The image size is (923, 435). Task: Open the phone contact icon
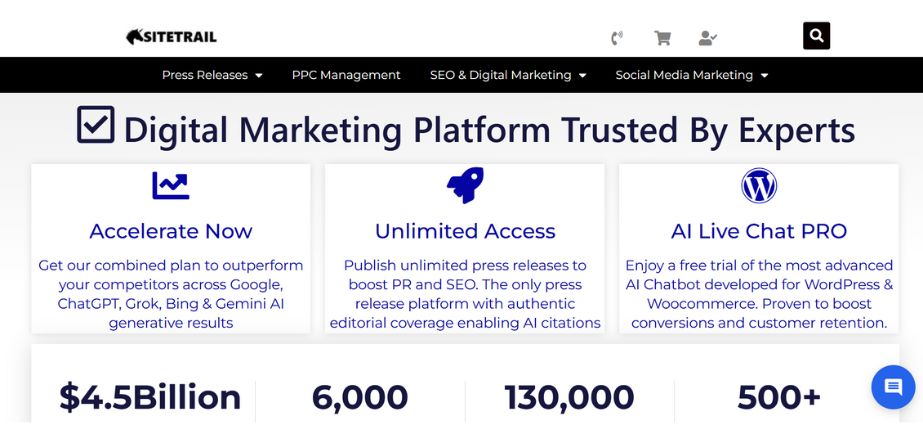616,38
